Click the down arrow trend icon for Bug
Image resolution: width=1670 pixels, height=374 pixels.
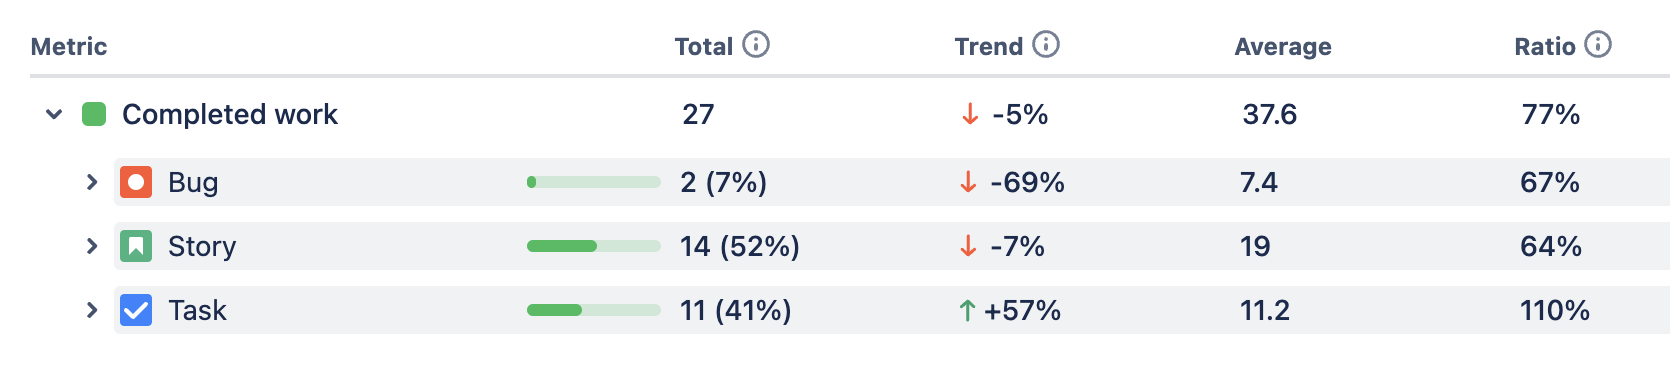[968, 182]
